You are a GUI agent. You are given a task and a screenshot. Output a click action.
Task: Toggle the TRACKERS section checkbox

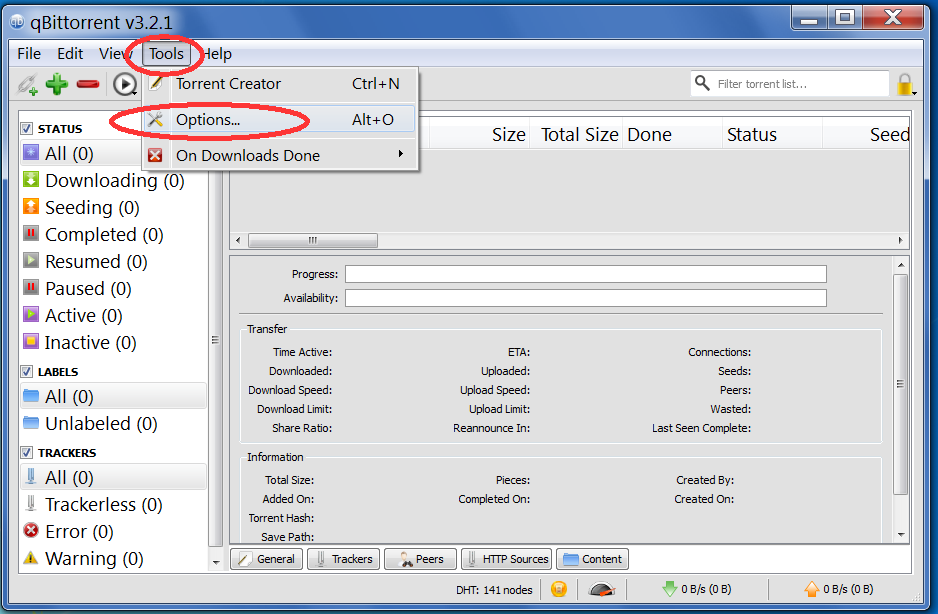[26, 452]
